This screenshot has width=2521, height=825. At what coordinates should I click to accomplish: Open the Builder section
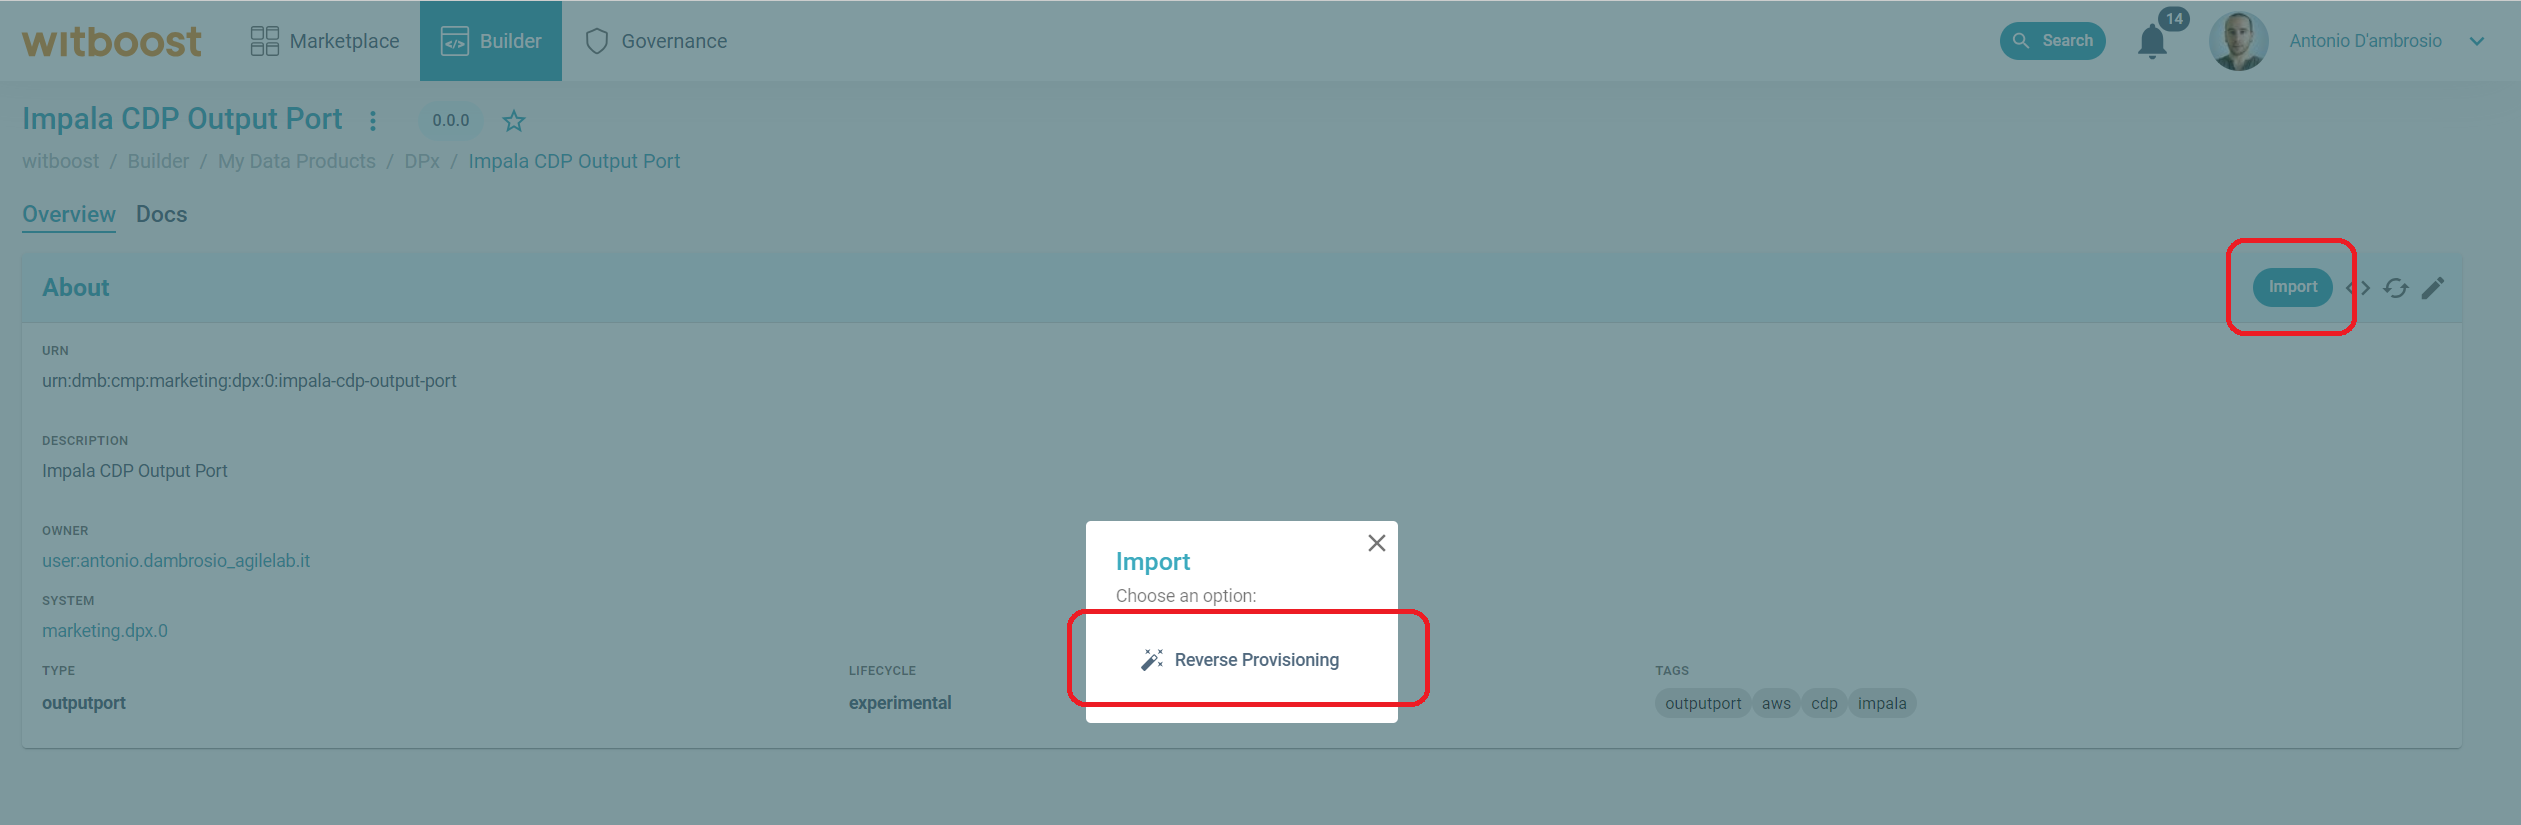click(x=491, y=41)
